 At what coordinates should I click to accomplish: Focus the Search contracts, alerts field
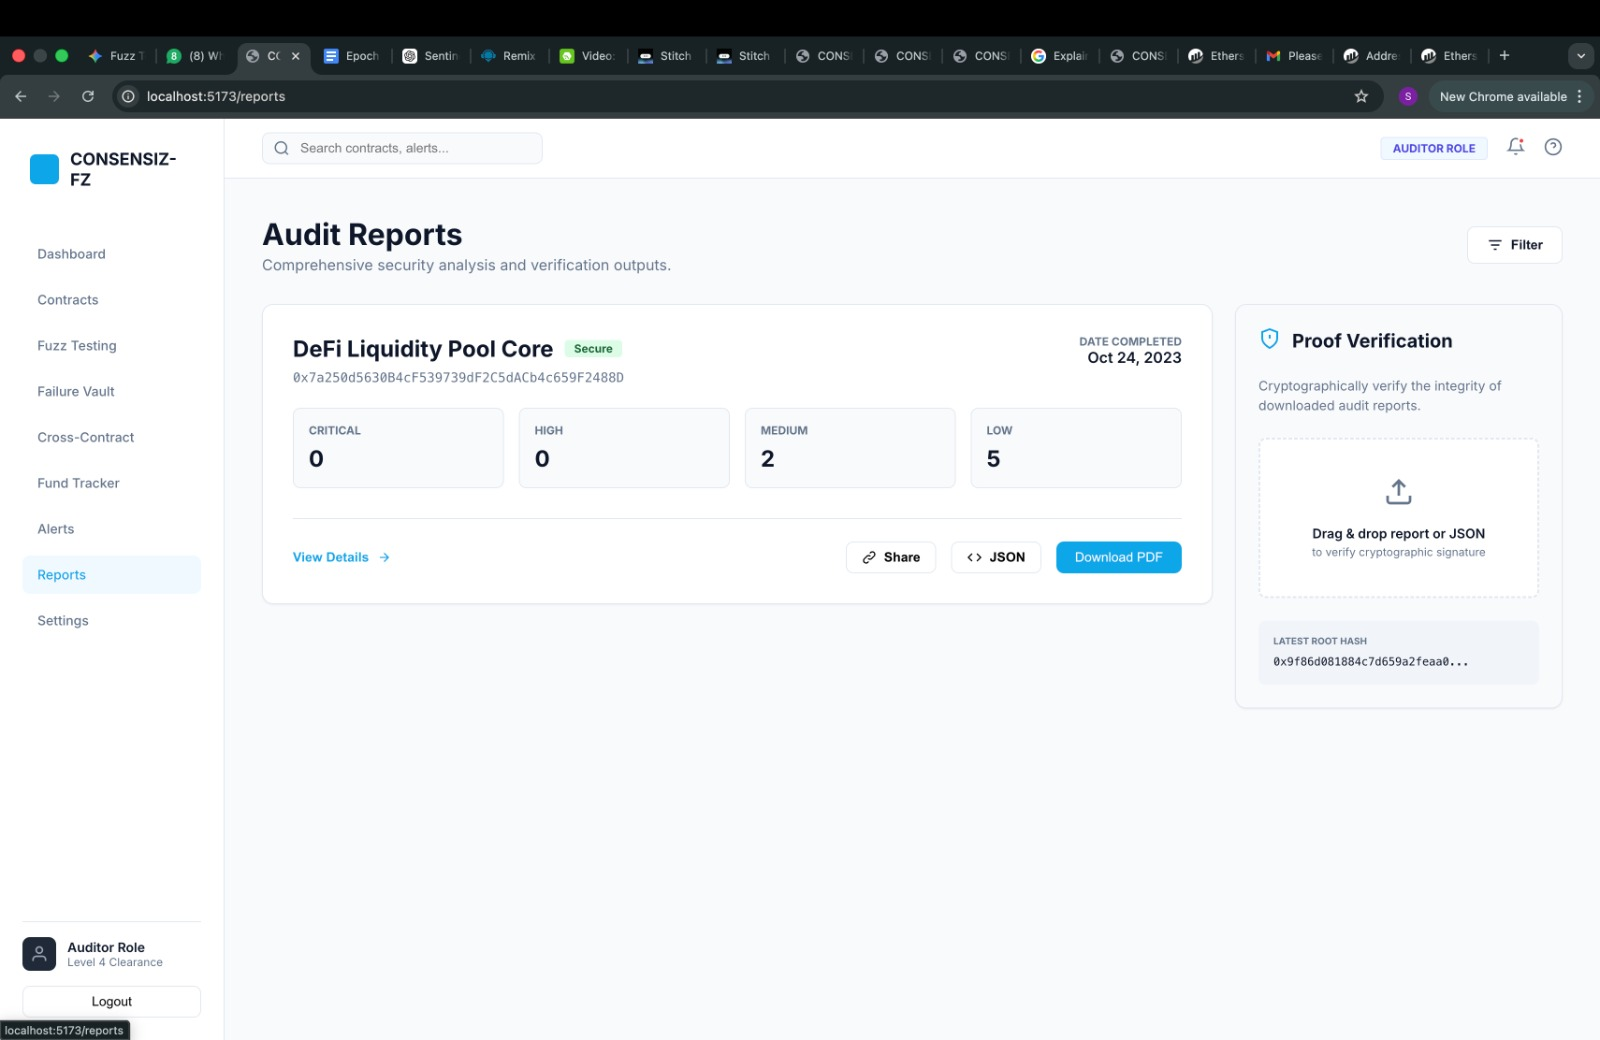[402, 148]
